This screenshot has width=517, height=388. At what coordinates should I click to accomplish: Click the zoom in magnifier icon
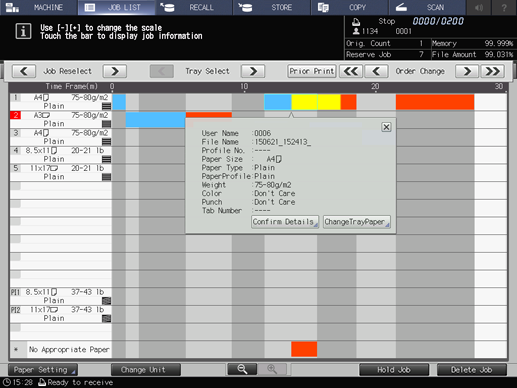272,369
